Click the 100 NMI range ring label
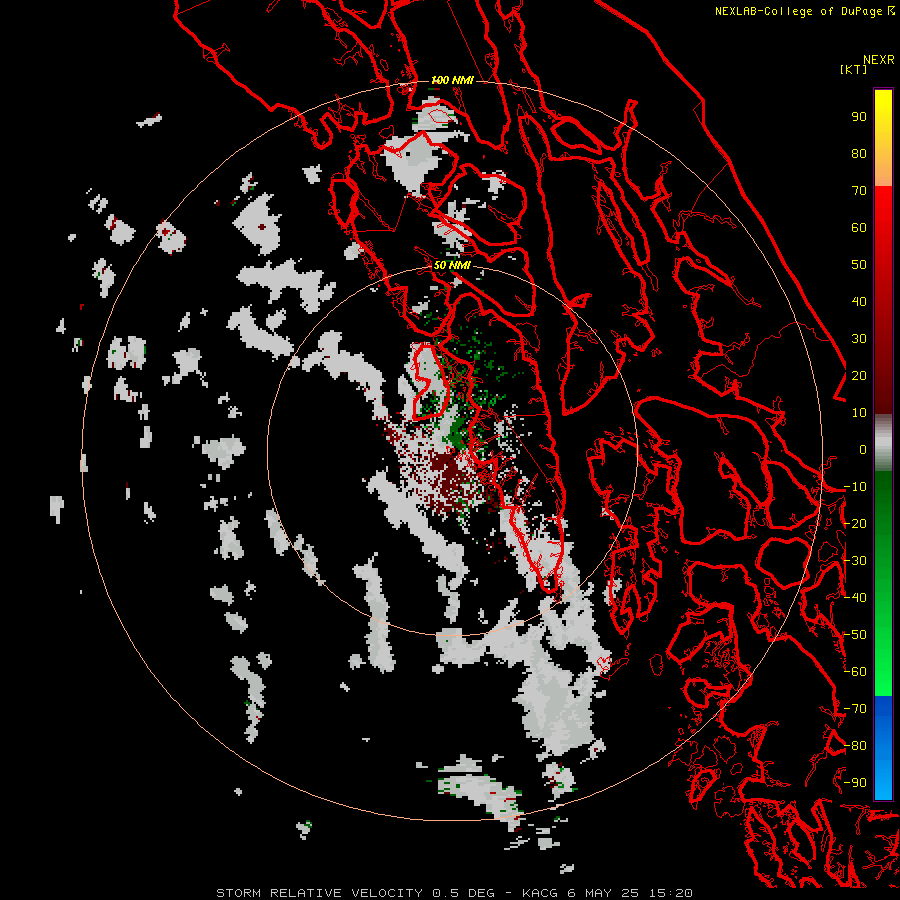900x900 pixels. pyautogui.click(x=452, y=80)
